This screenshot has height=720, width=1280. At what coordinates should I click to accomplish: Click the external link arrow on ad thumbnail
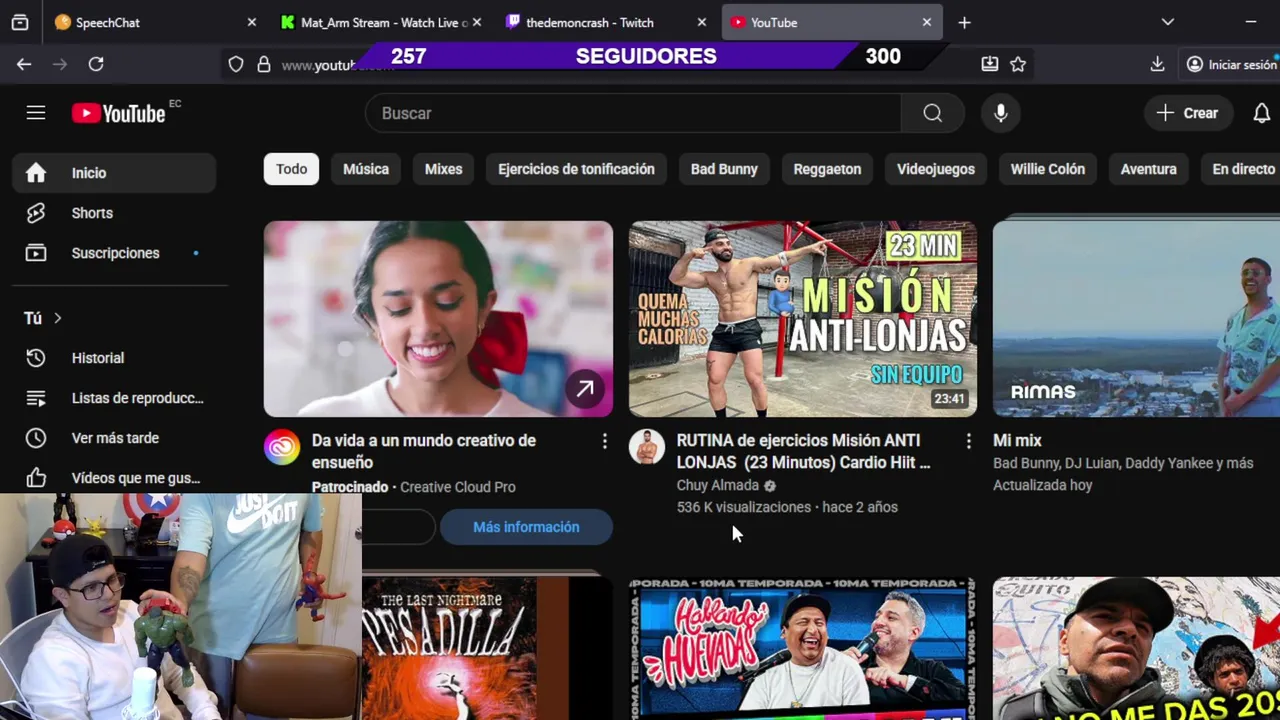tap(585, 389)
